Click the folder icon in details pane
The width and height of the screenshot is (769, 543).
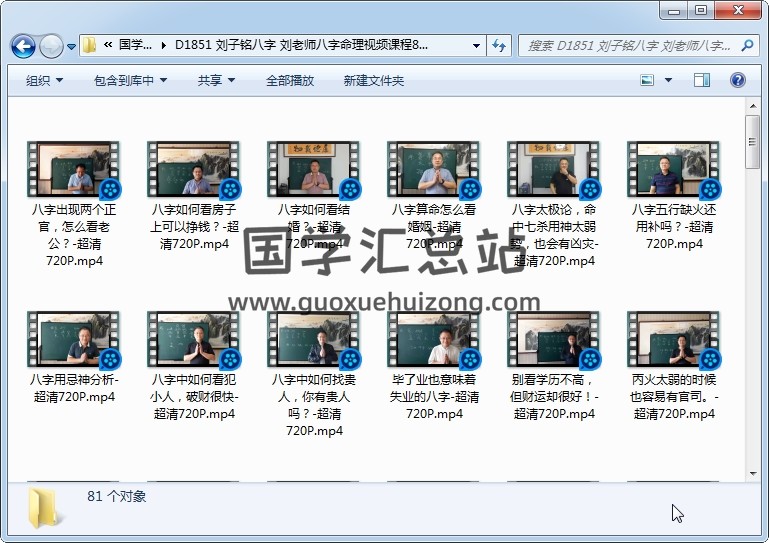47,507
